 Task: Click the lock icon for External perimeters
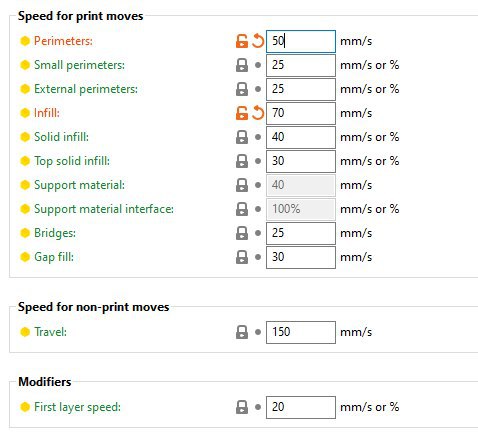(242, 89)
